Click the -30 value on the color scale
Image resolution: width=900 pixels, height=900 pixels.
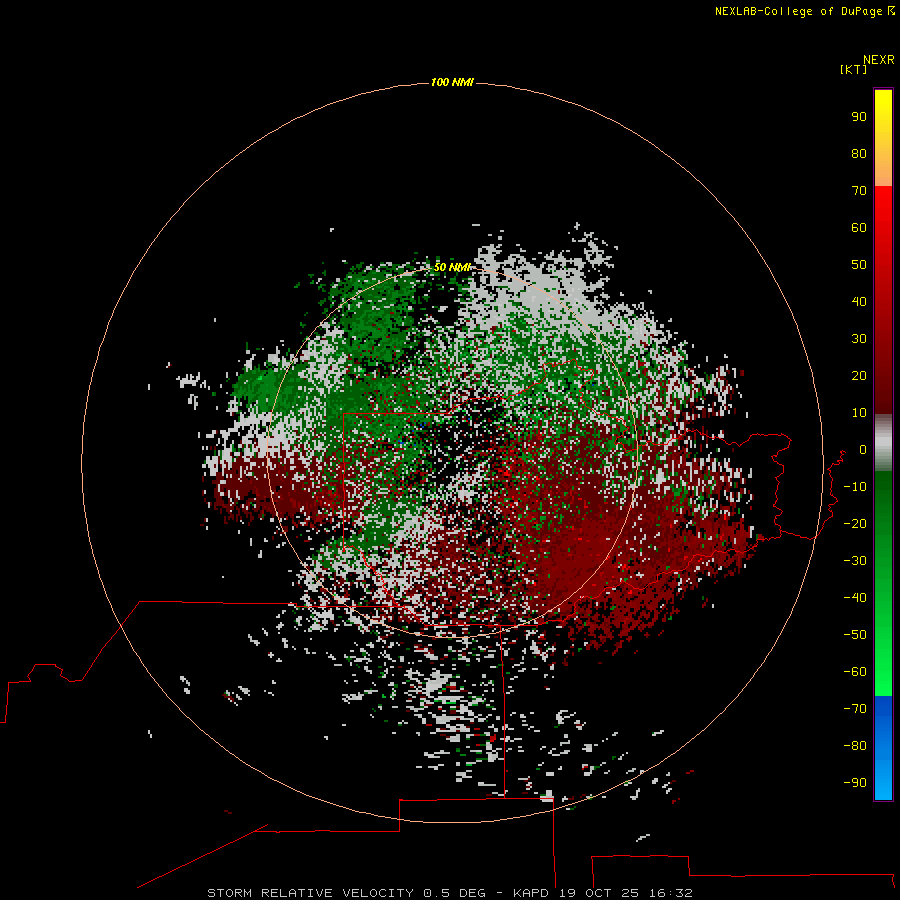click(x=855, y=561)
